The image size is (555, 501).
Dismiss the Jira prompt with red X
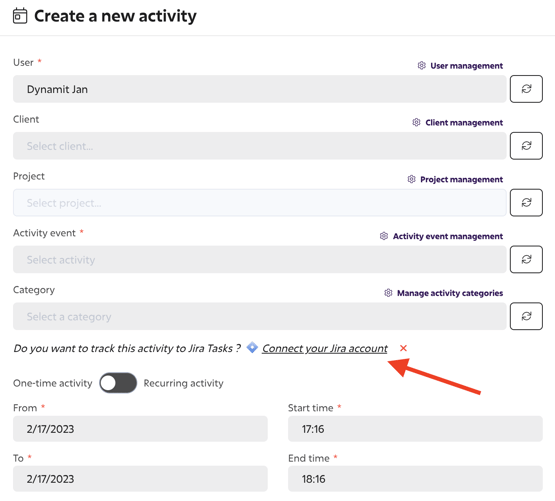[x=403, y=348]
